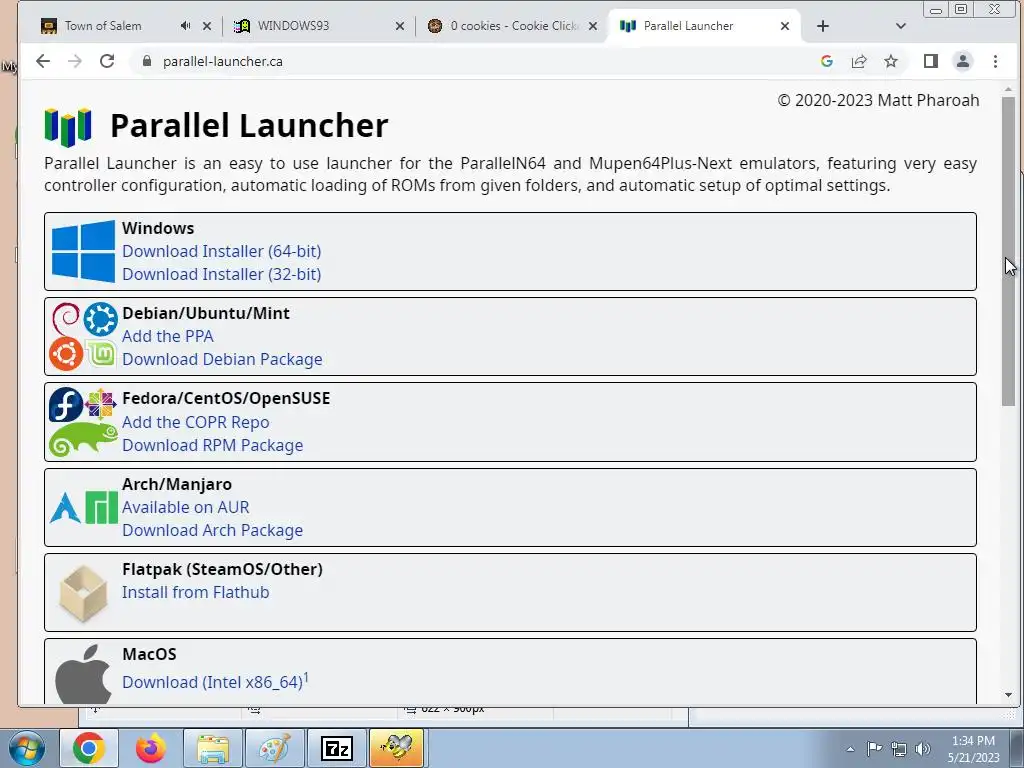1024x768 pixels.
Task: Show hidden tray icons arrow
Action: click(x=850, y=749)
